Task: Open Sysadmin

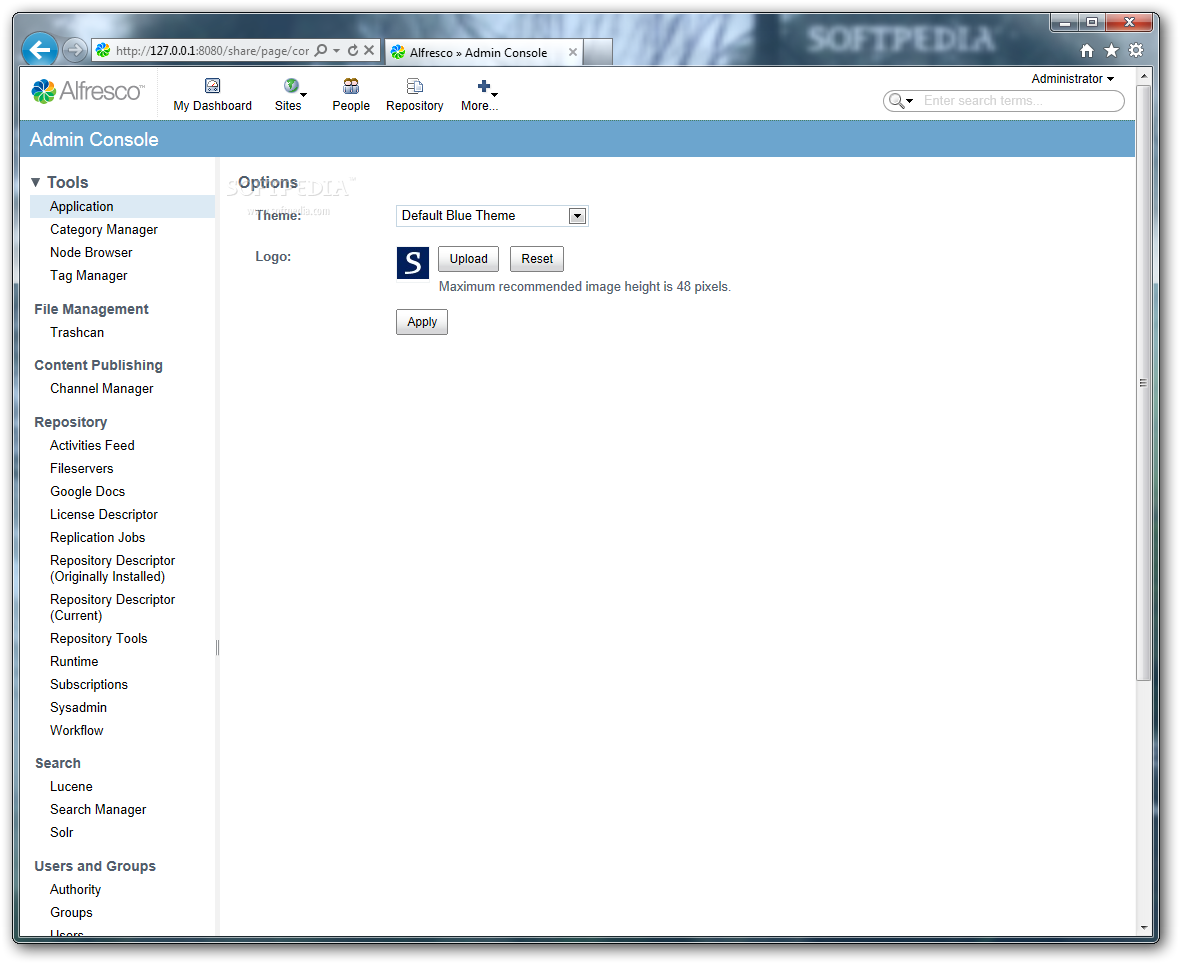Action: (x=78, y=707)
